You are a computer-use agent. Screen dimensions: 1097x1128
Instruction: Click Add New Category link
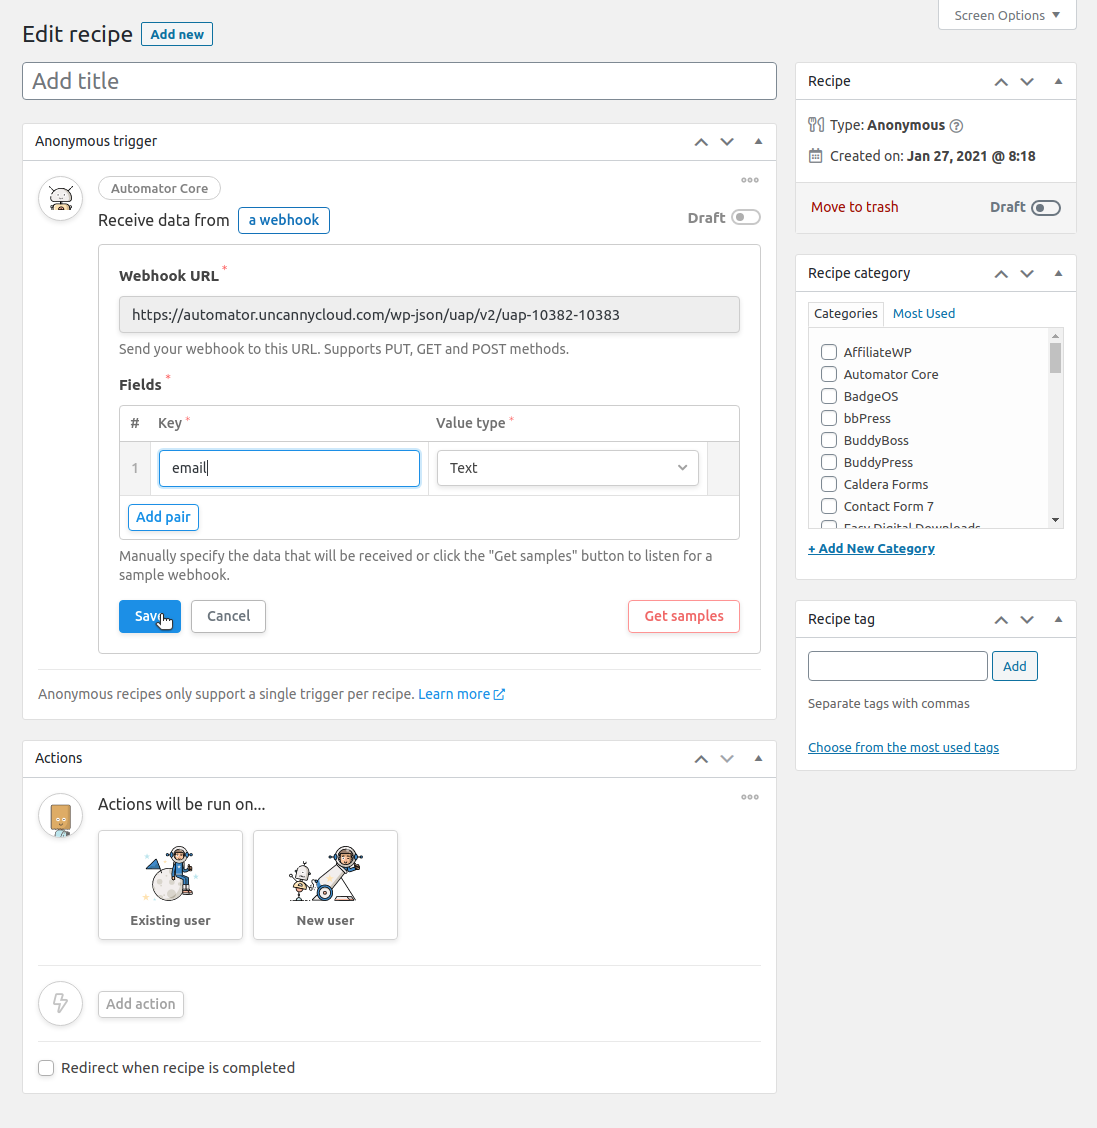[871, 549]
